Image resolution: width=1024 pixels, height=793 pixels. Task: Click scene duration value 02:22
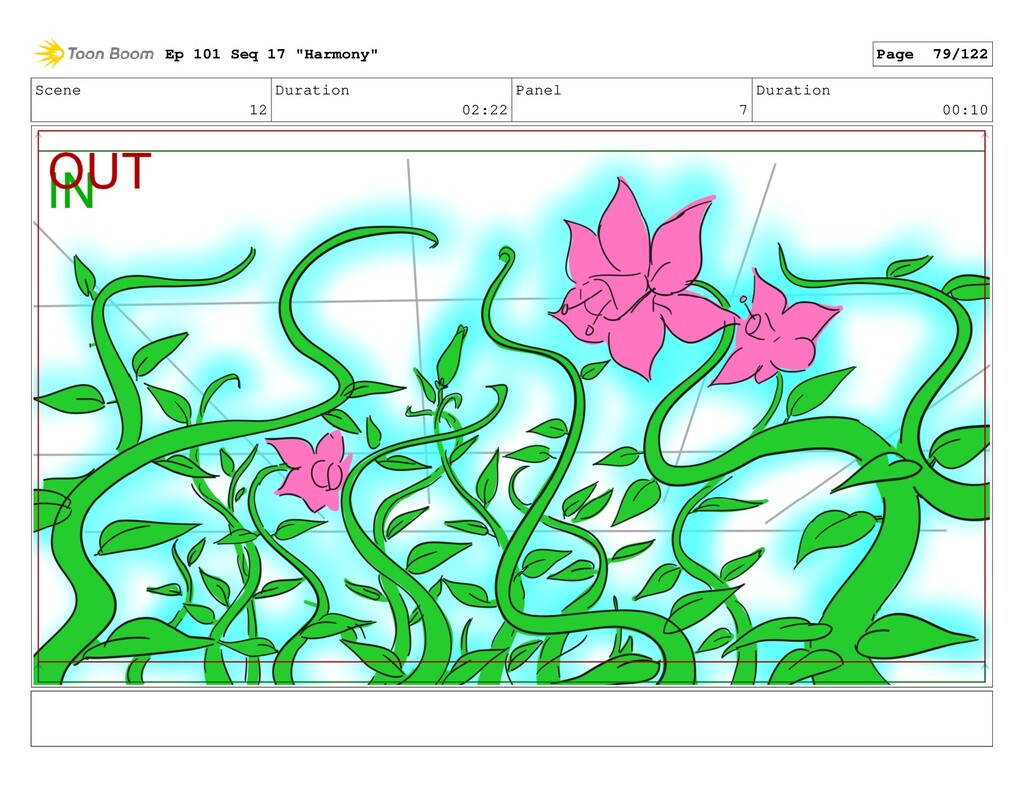coord(485,110)
